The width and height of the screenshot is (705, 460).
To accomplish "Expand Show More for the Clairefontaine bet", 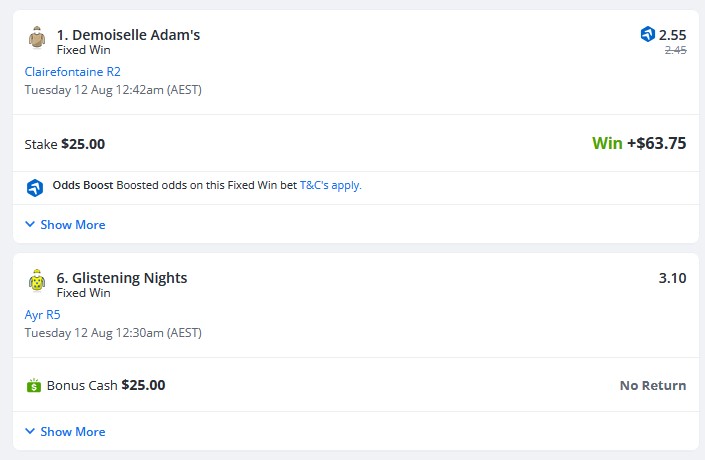I will (x=65, y=224).
